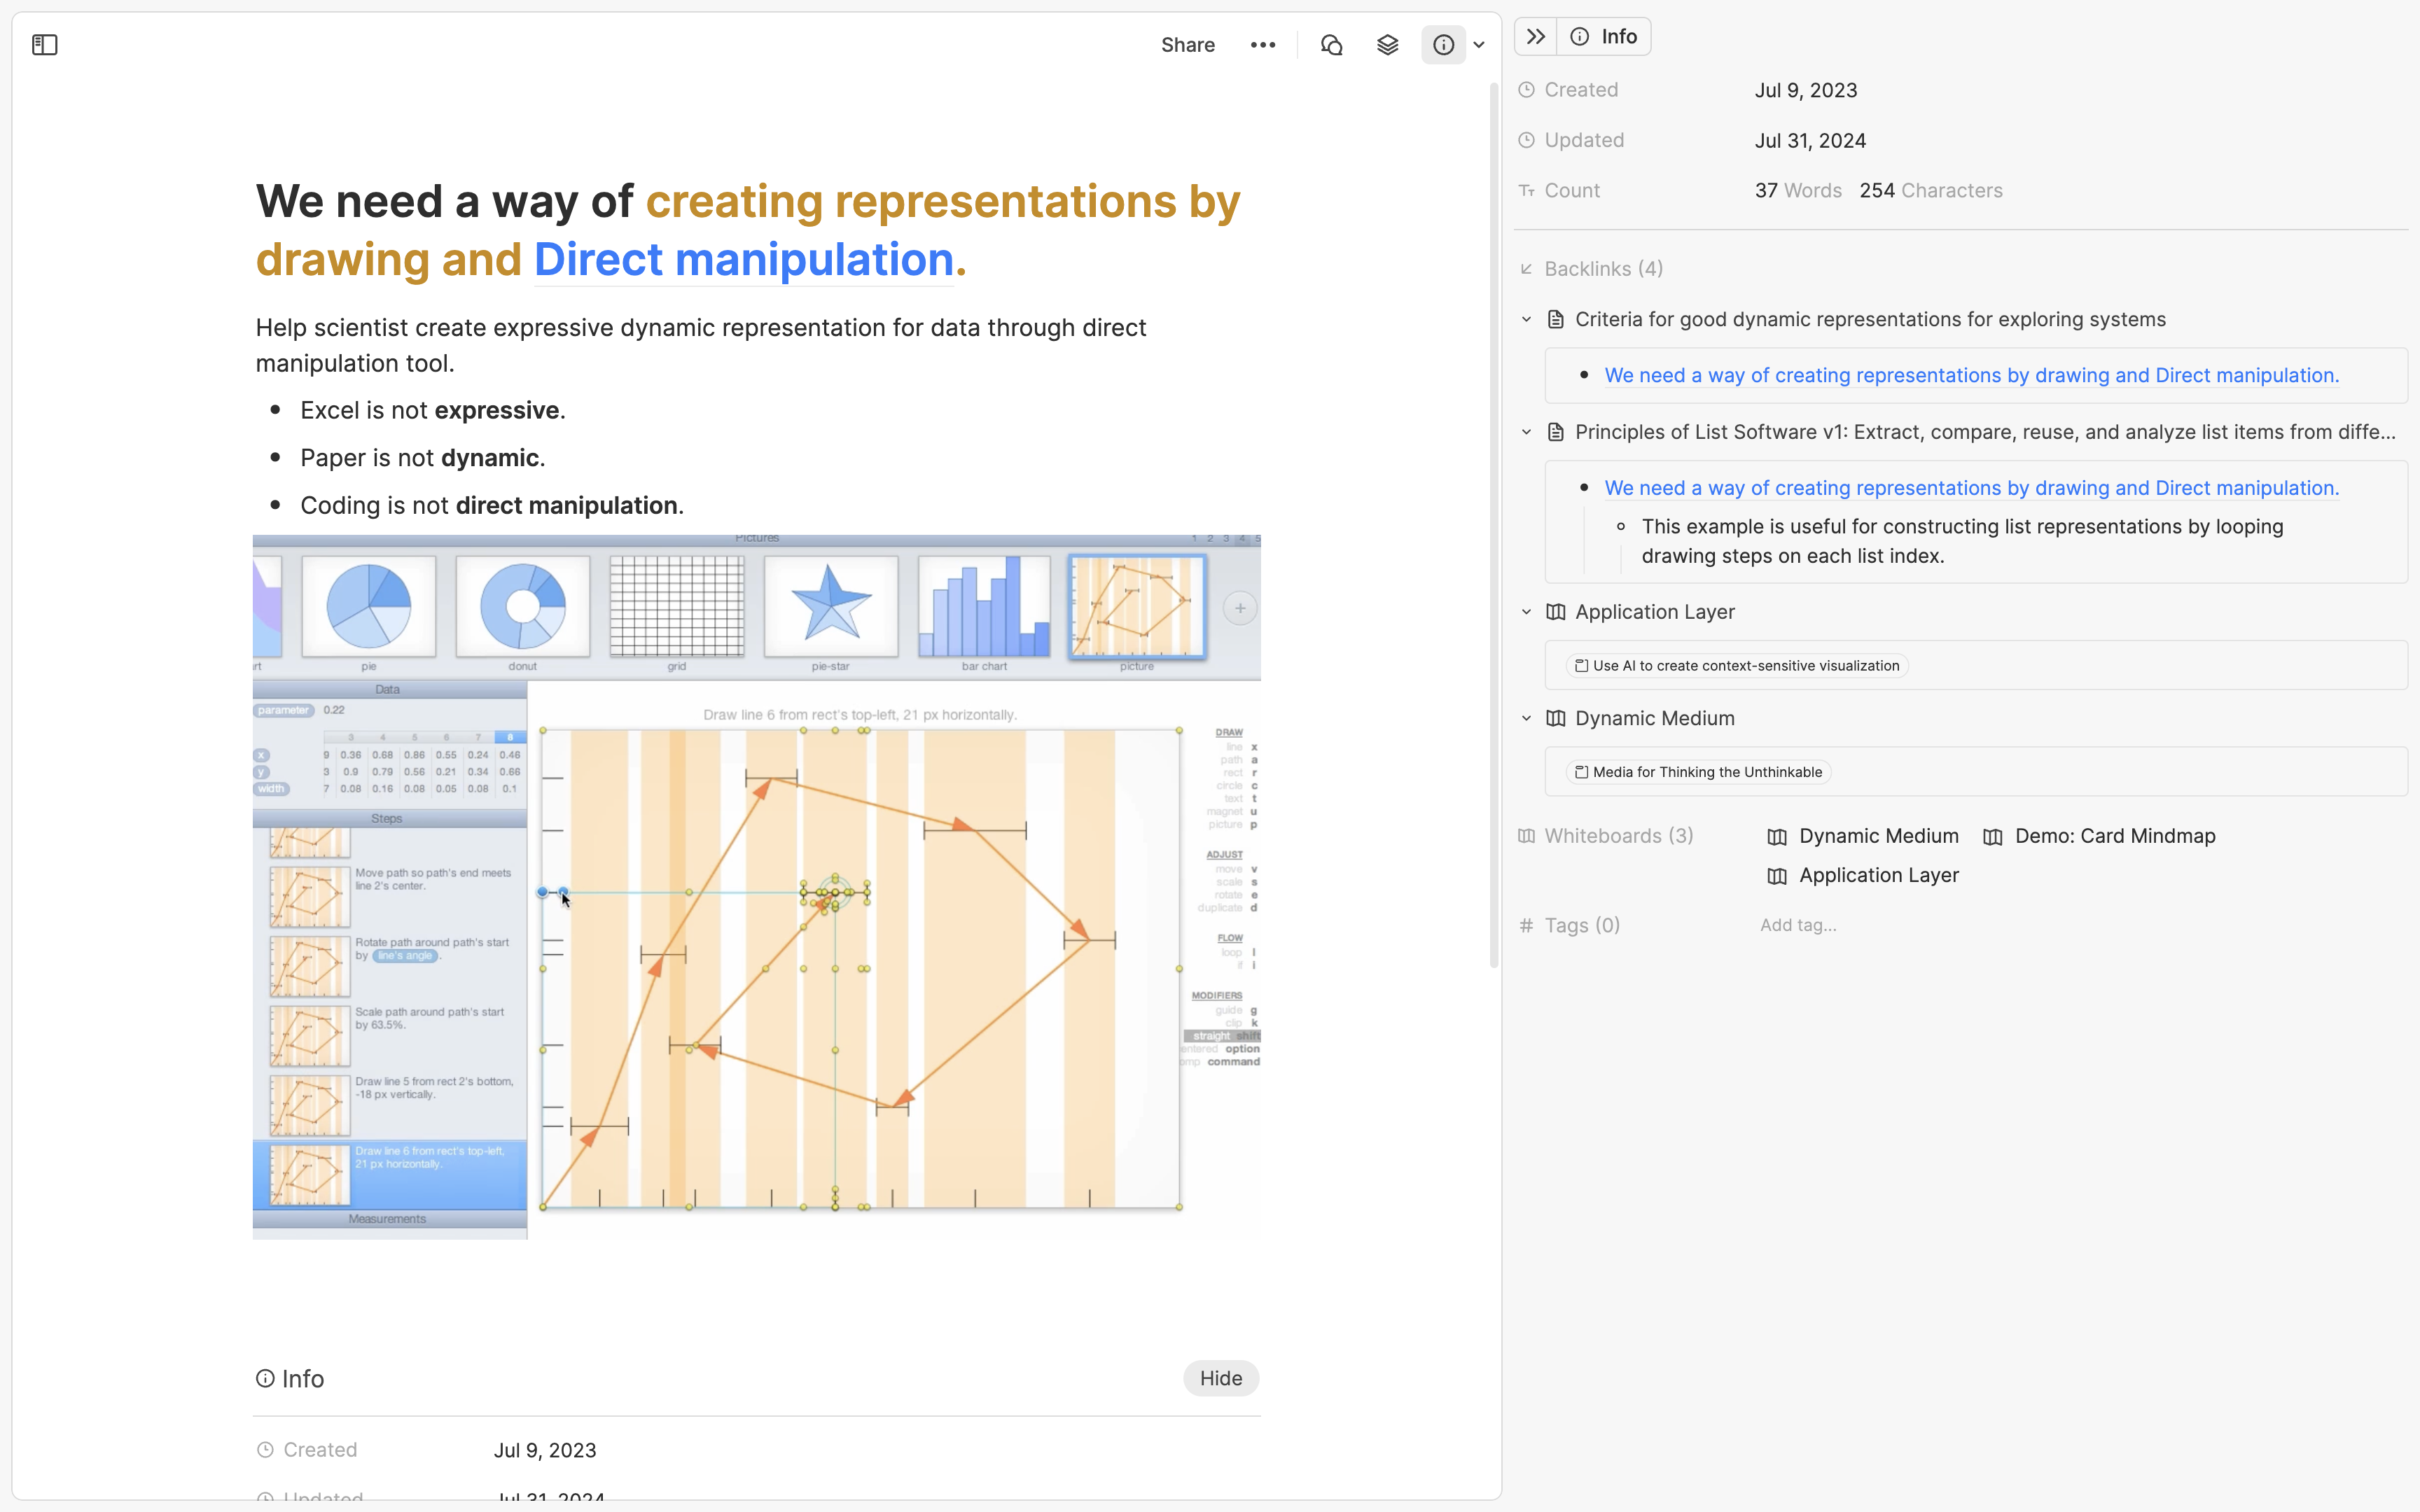Click the hash icon beside Tags
Screen dimensions: 2420x1512
(x=1526, y=926)
